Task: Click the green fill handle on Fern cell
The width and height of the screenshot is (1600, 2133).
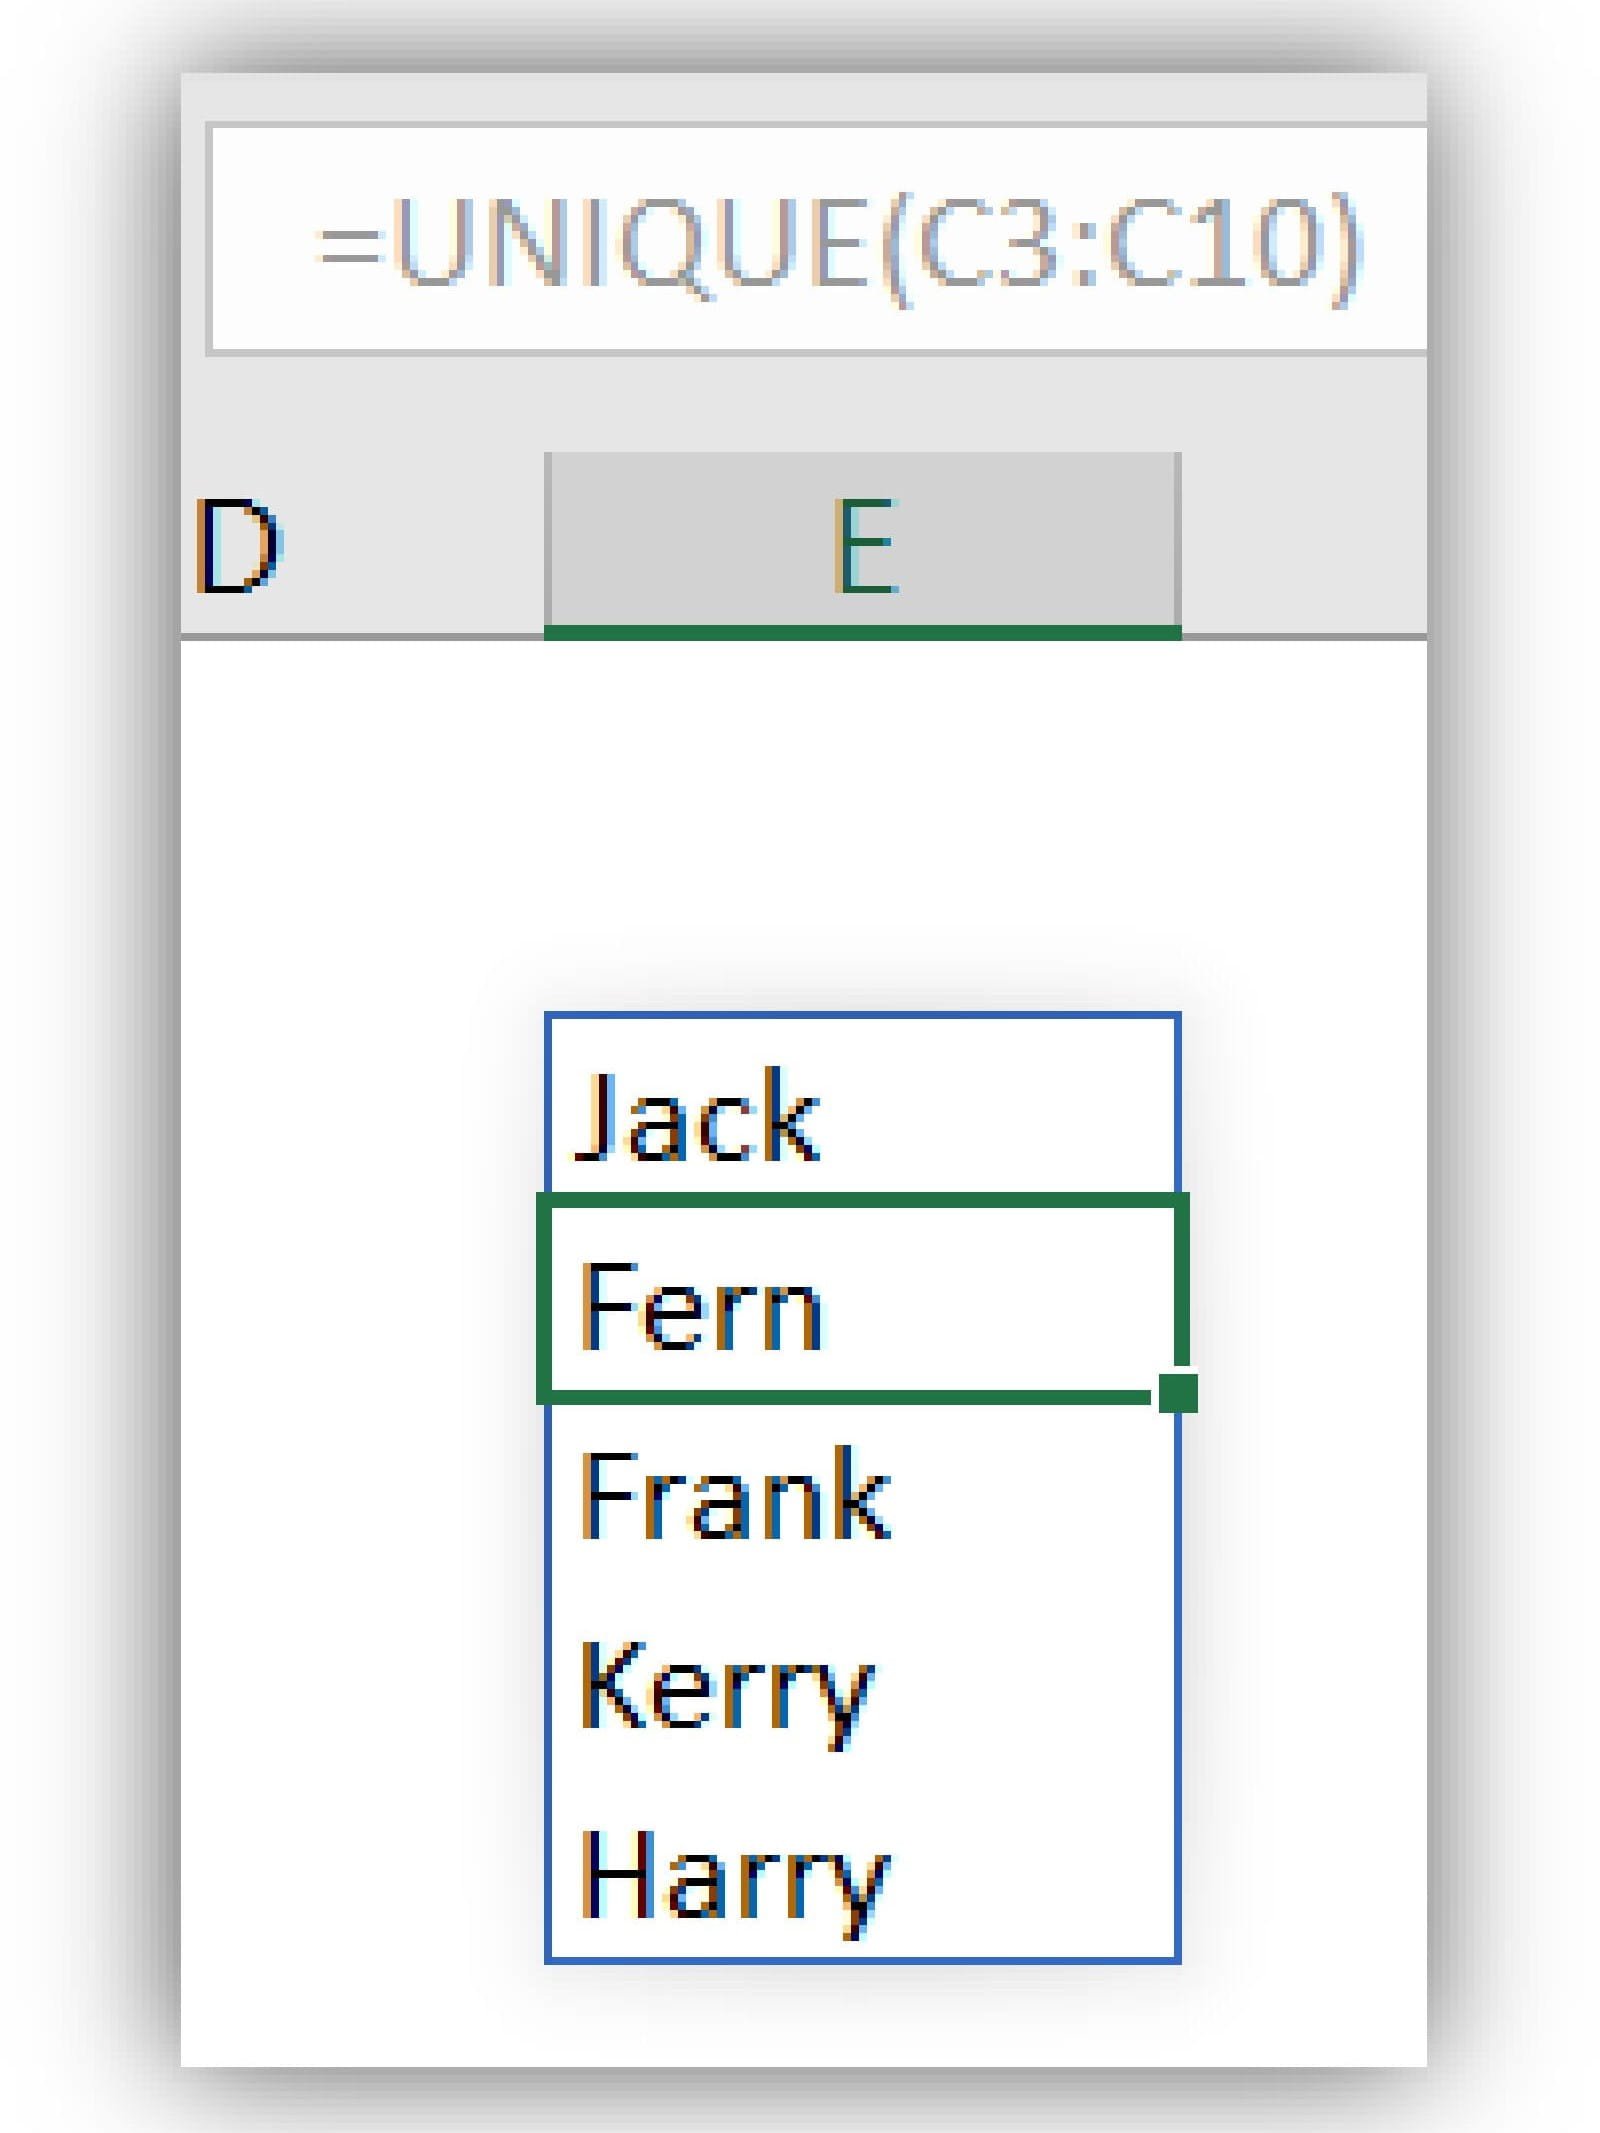Action: point(1178,1393)
